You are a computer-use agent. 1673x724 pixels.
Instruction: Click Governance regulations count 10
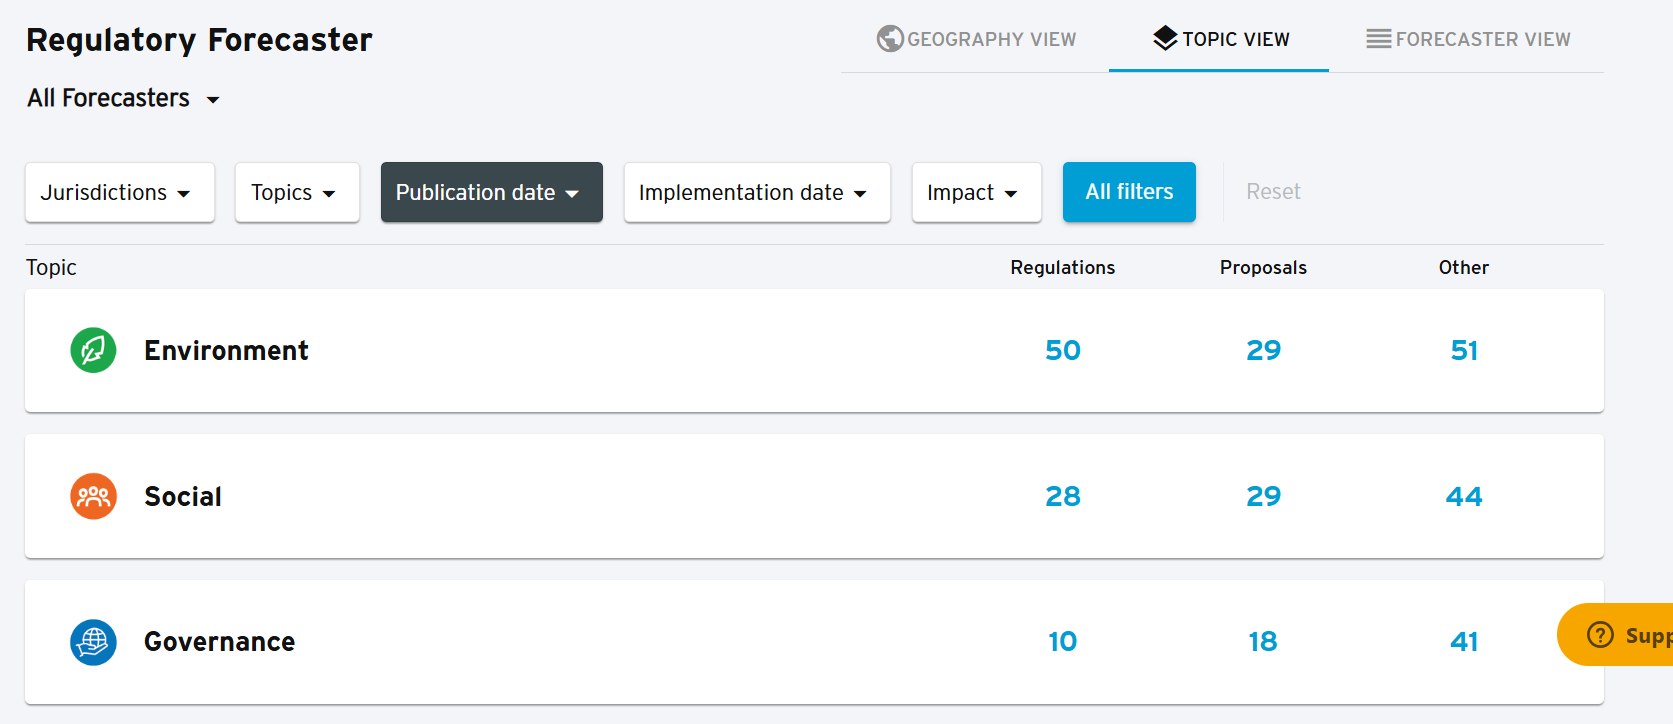coord(1063,642)
